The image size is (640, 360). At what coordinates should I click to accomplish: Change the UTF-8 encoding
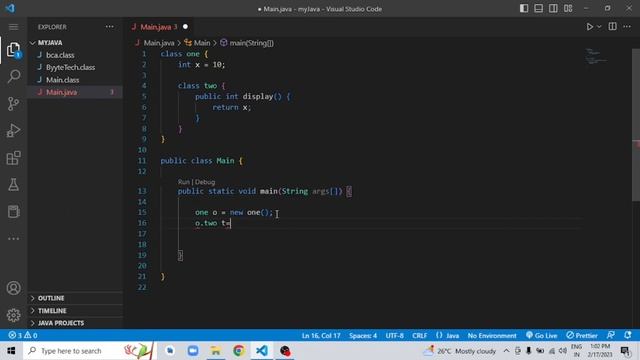pos(395,336)
